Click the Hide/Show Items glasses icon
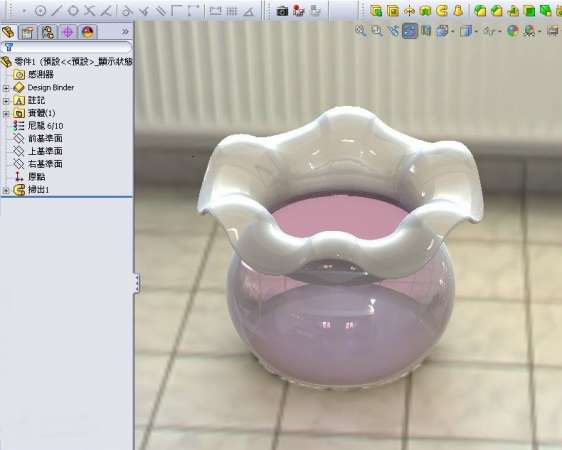The image size is (562, 450). point(489,31)
